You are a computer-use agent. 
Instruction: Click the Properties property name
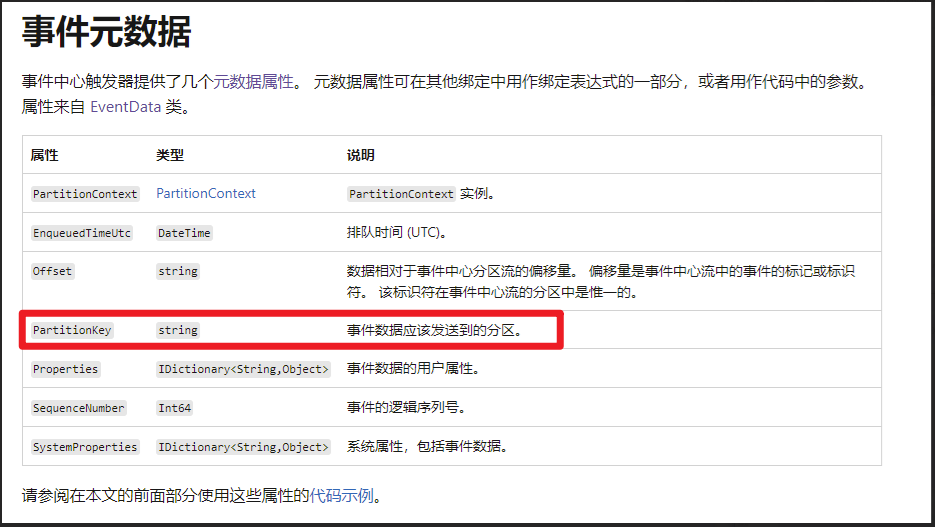tap(65, 369)
